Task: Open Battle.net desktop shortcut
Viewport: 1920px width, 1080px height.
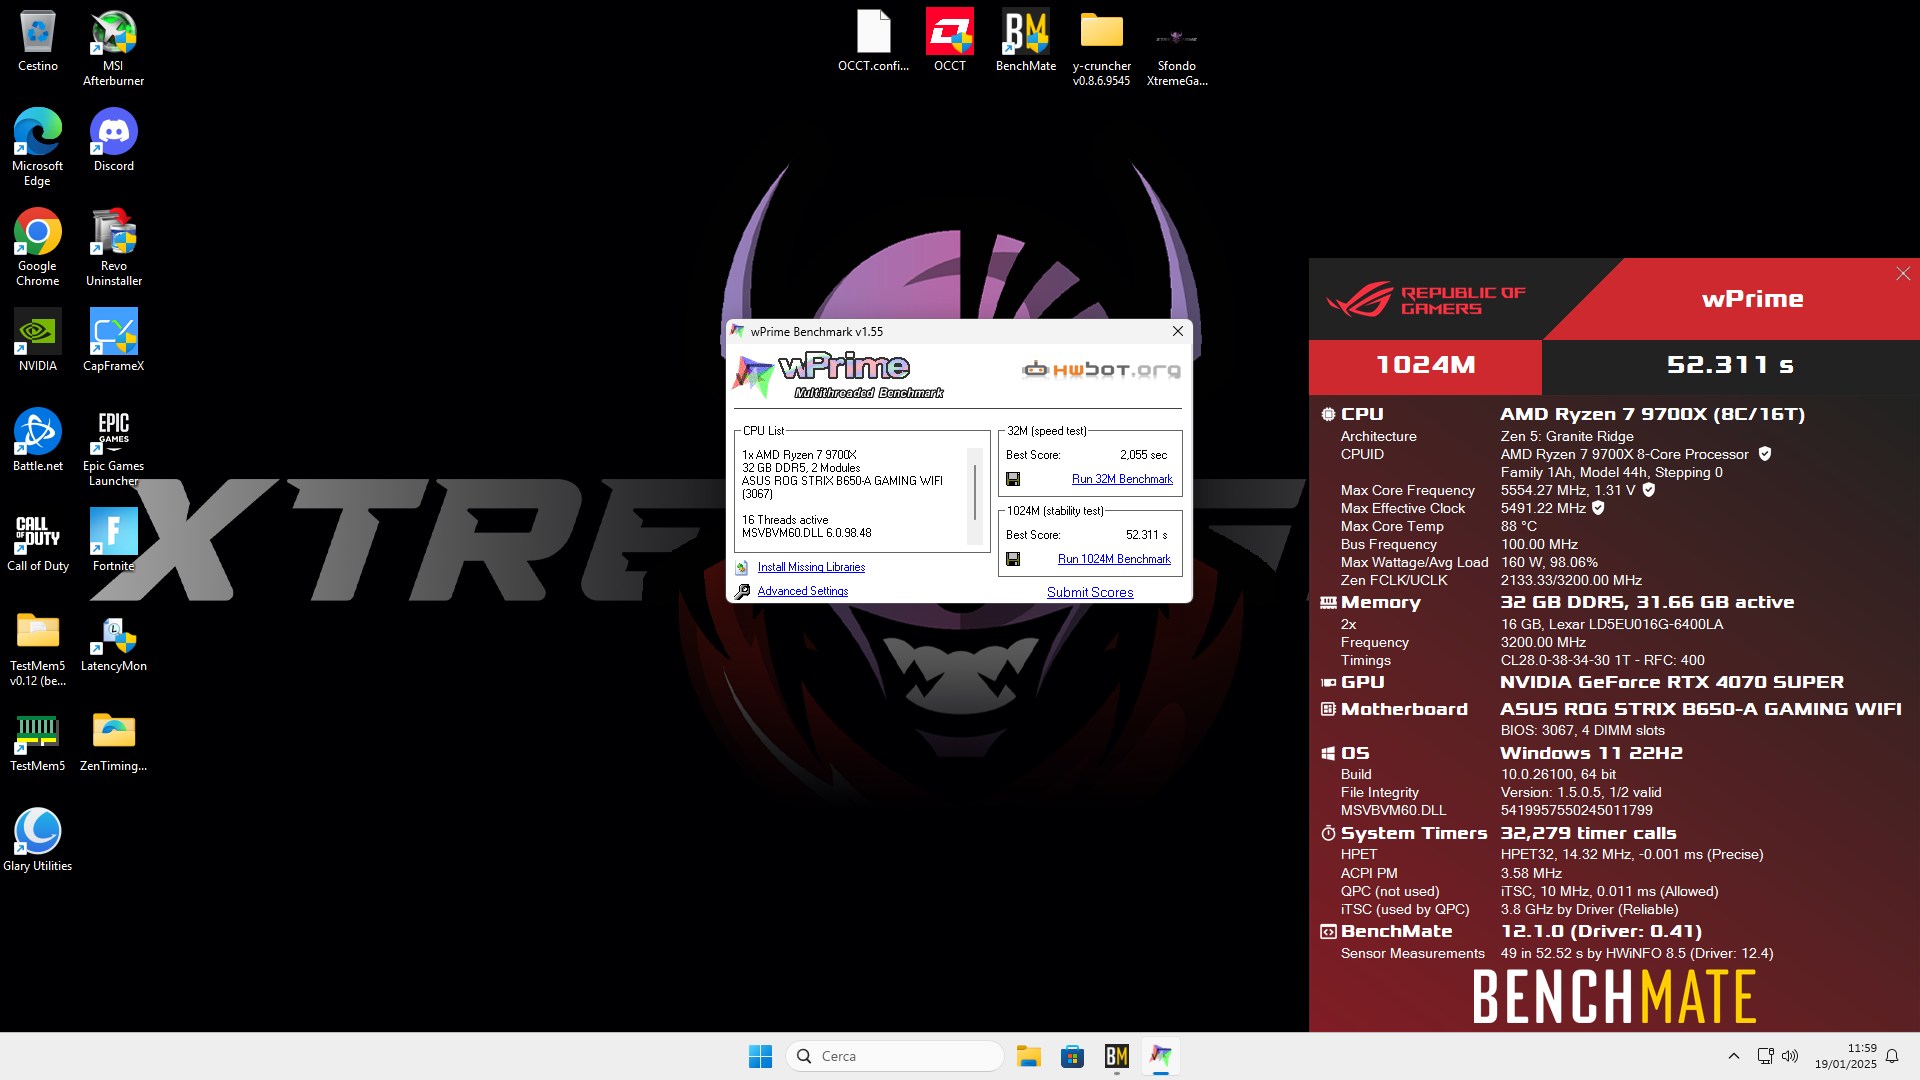Action: 37,441
